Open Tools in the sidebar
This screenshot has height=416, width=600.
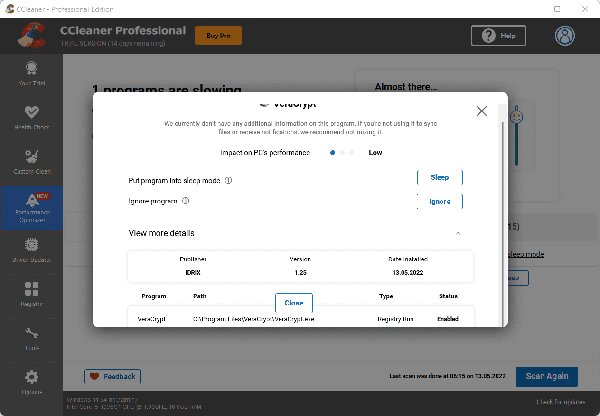(x=32, y=339)
